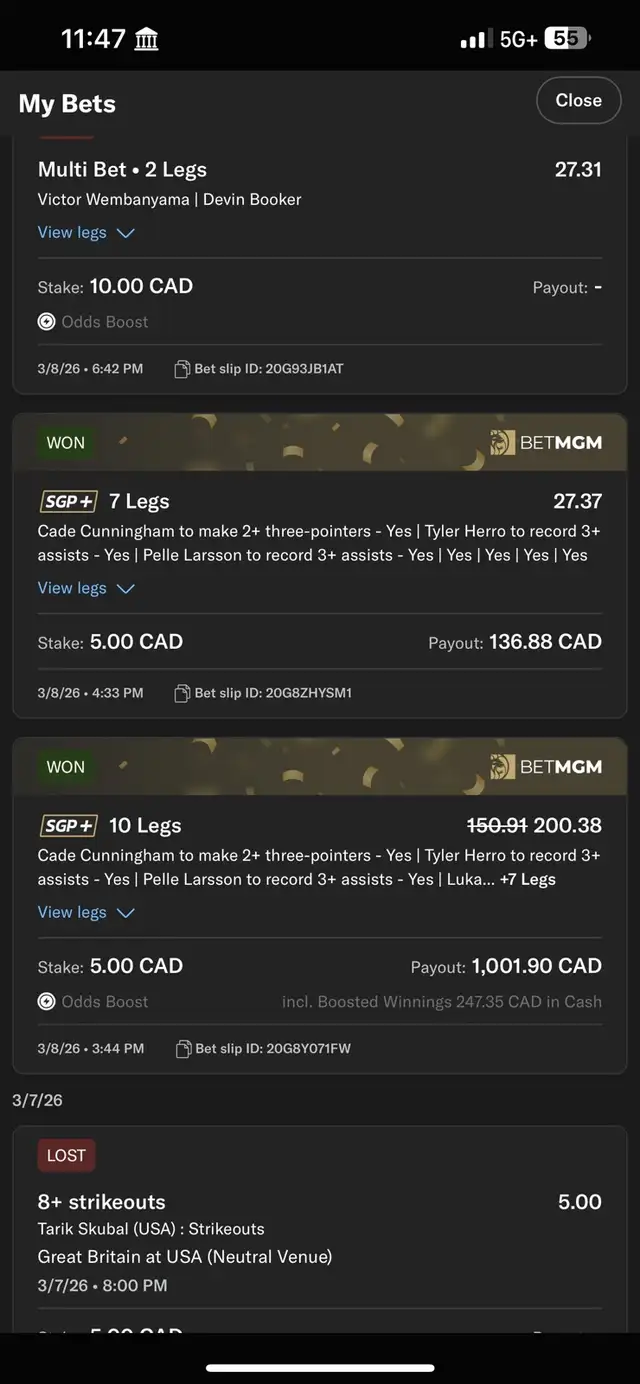Copy Bet slip ID 20G93JB1AT via its document icon

(x=182, y=368)
